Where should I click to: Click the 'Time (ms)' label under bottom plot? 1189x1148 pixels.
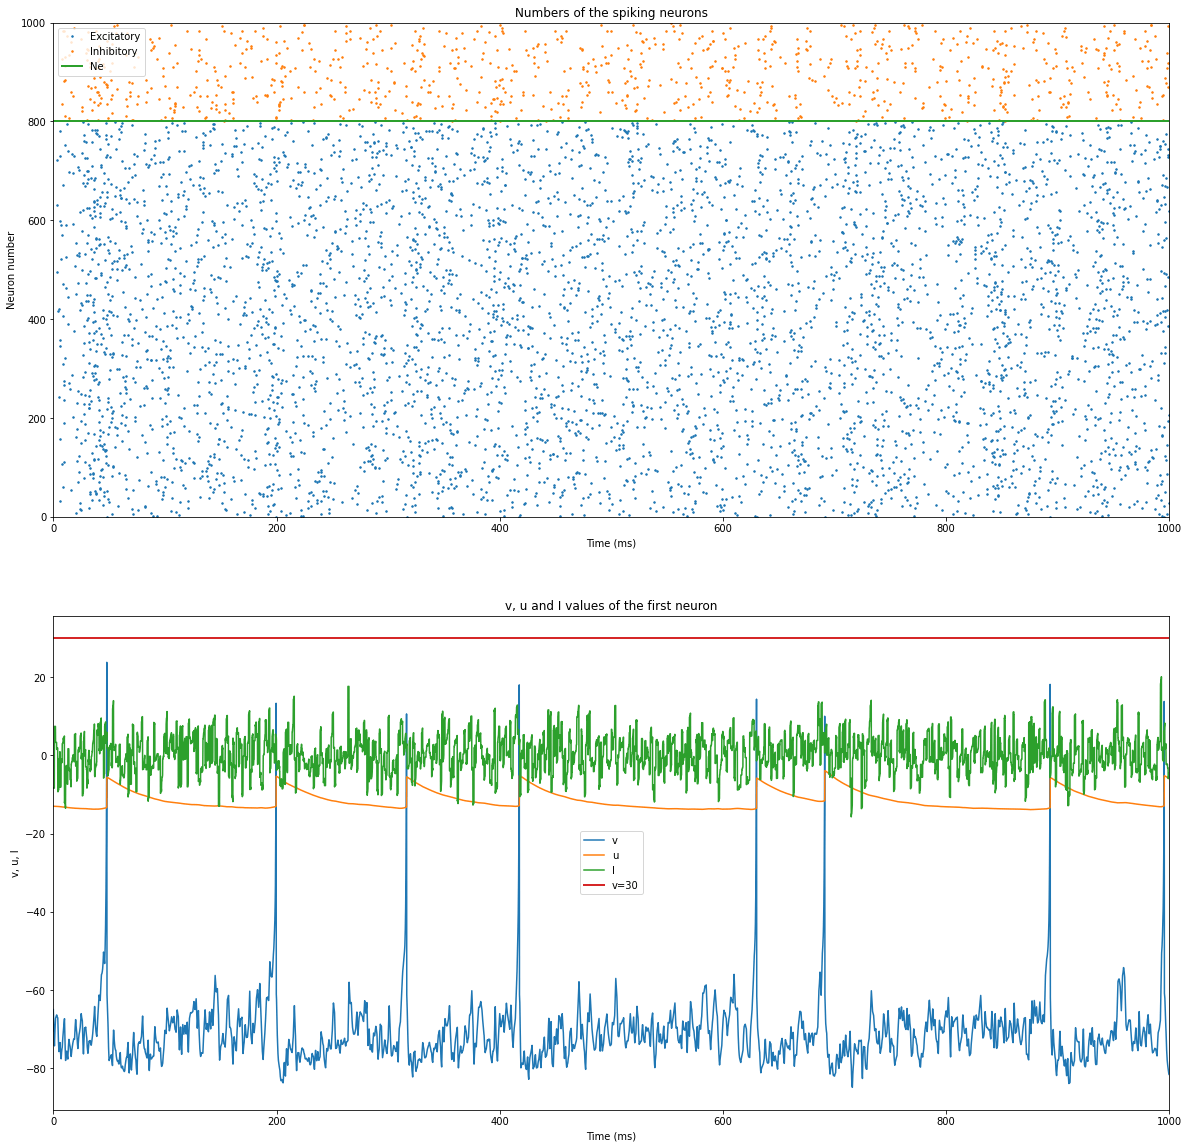[610, 1136]
